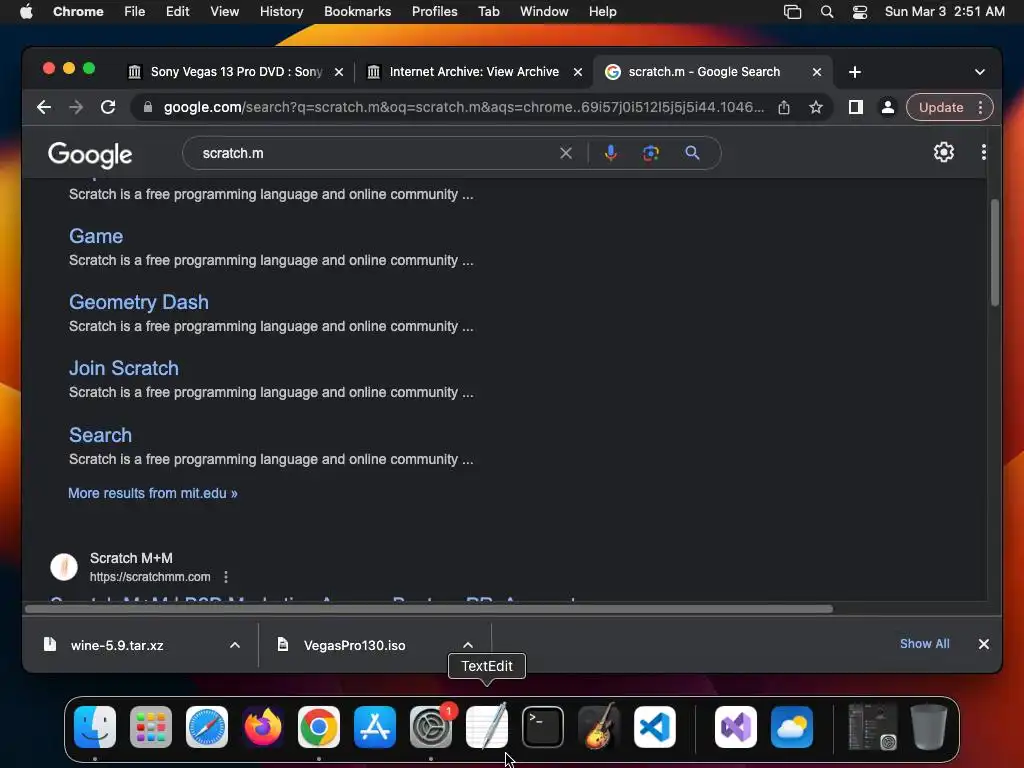Close the Sony Vegas 13 Pro tab
Screen dimensions: 1024x768
pos(339,72)
